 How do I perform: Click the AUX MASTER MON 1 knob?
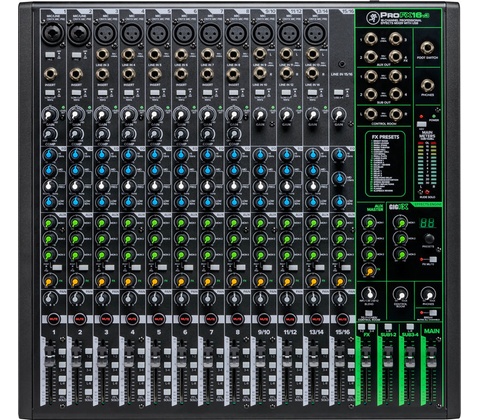[369, 223]
